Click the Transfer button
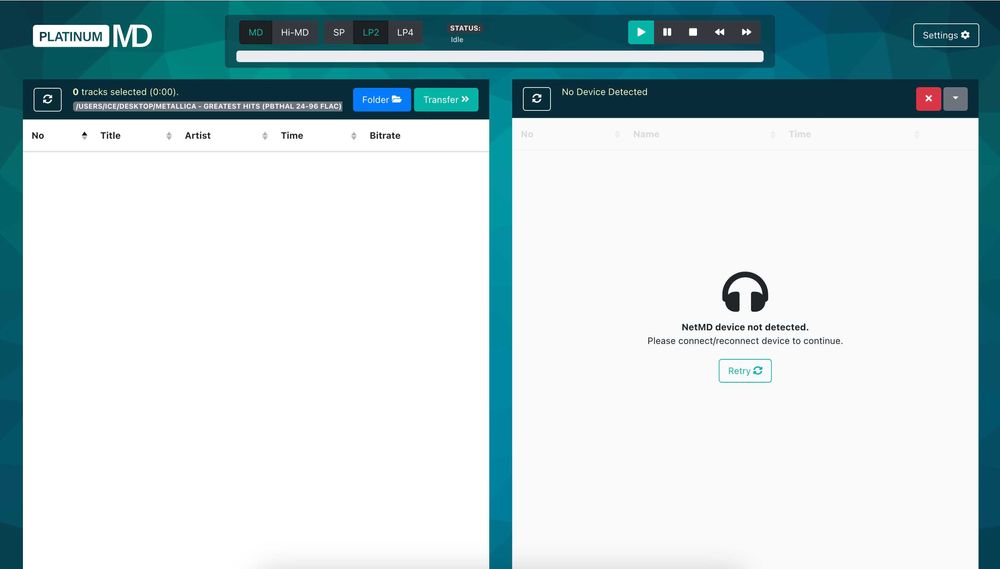 click(446, 100)
